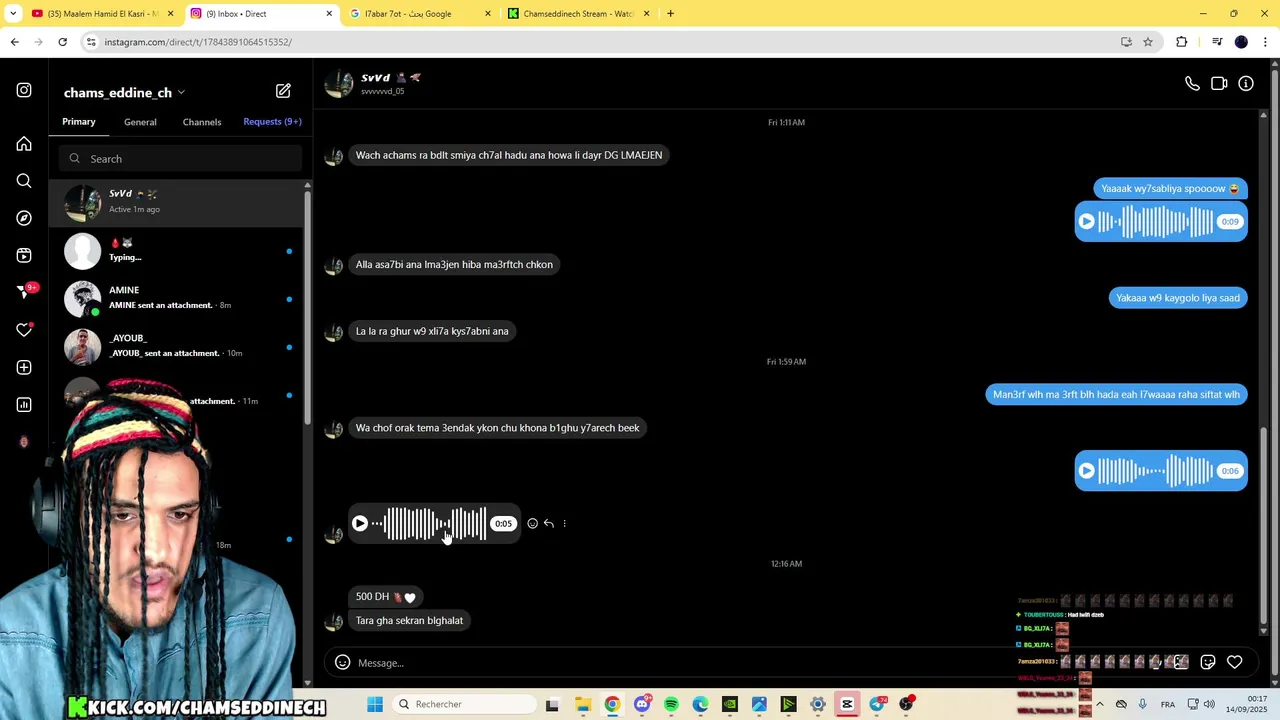Open conversation information icon
This screenshot has height=720, width=1280.
coord(1246,84)
